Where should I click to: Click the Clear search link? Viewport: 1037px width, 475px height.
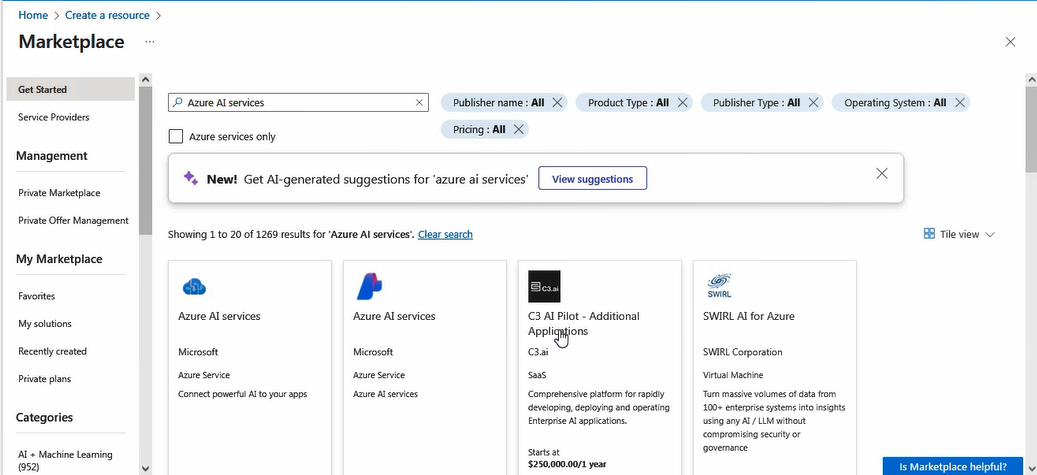point(445,234)
